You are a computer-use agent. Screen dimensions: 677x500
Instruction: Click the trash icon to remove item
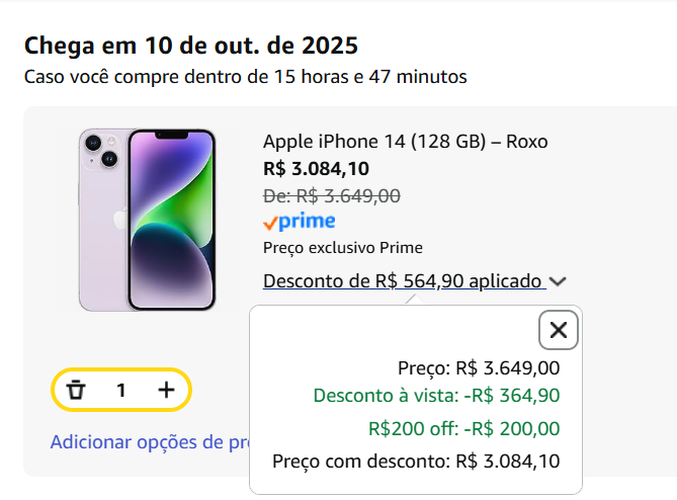(x=76, y=390)
